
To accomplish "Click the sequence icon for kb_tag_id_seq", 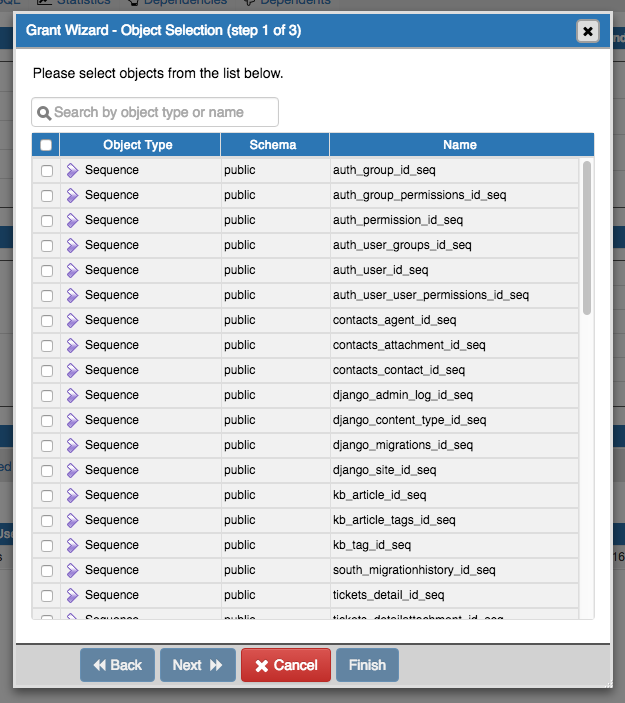I will click(72, 545).
